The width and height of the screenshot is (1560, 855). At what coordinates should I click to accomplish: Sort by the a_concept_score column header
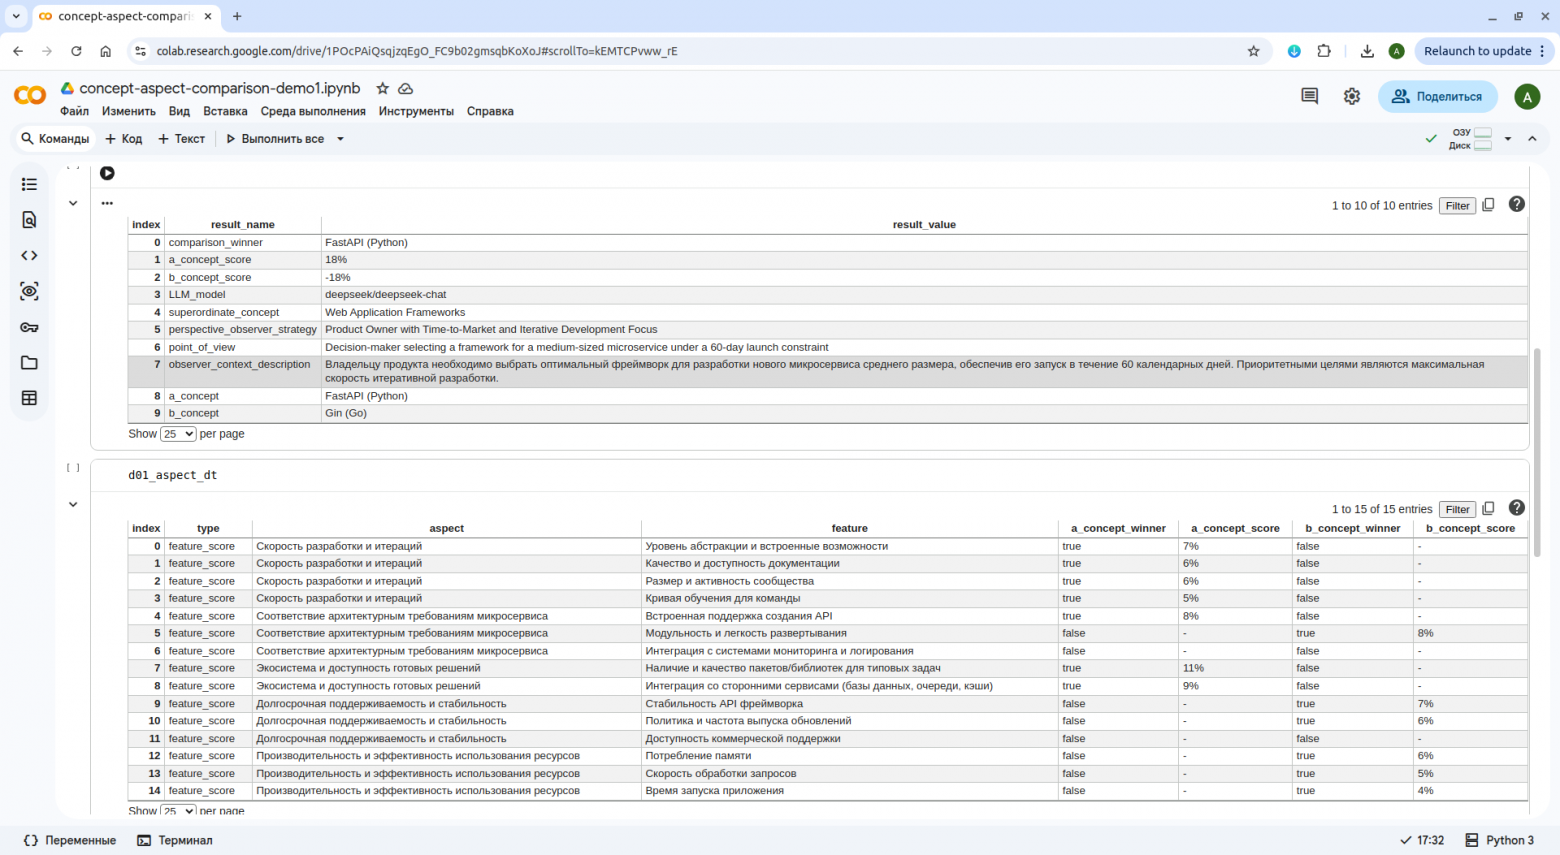[x=1235, y=528]
